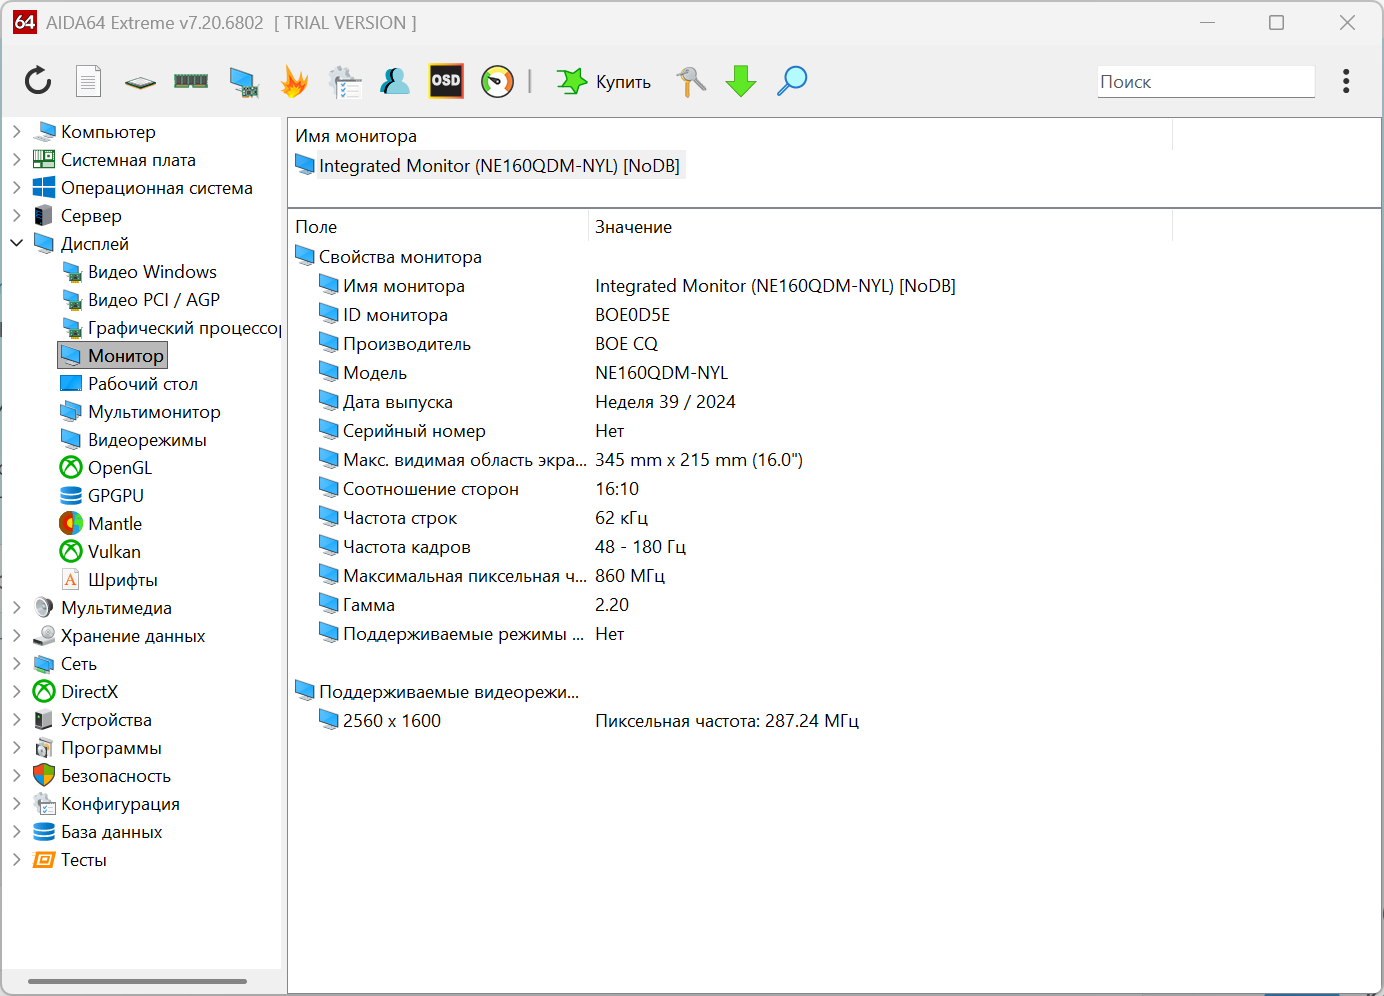The image size is (1384, 996).
Task: Expand the Программы tree node
Action: 16,747
